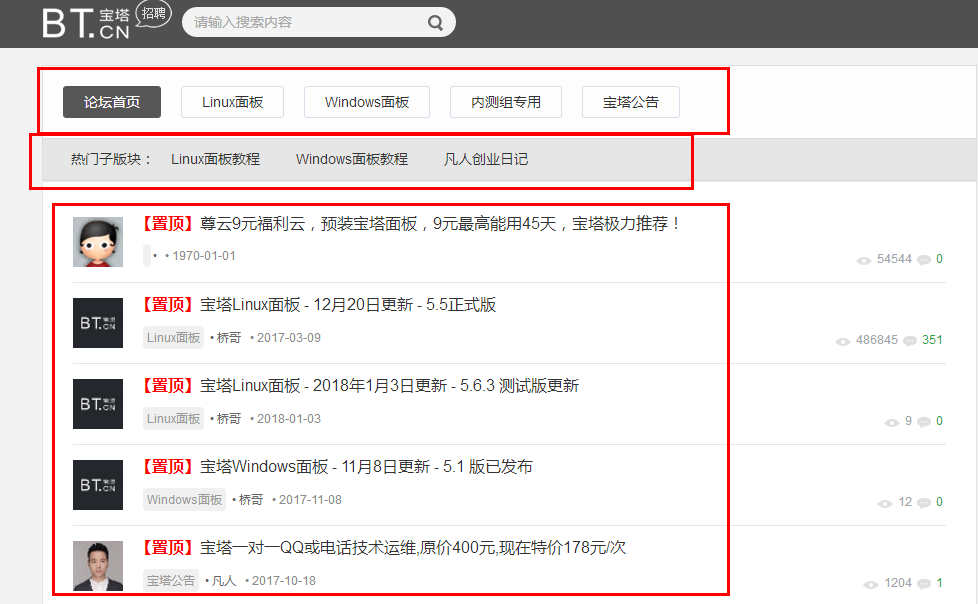The width and height of the screenshot is (978, 604).
Task: Open the 招聘 speech bubble badge
Action: [153, 14]
